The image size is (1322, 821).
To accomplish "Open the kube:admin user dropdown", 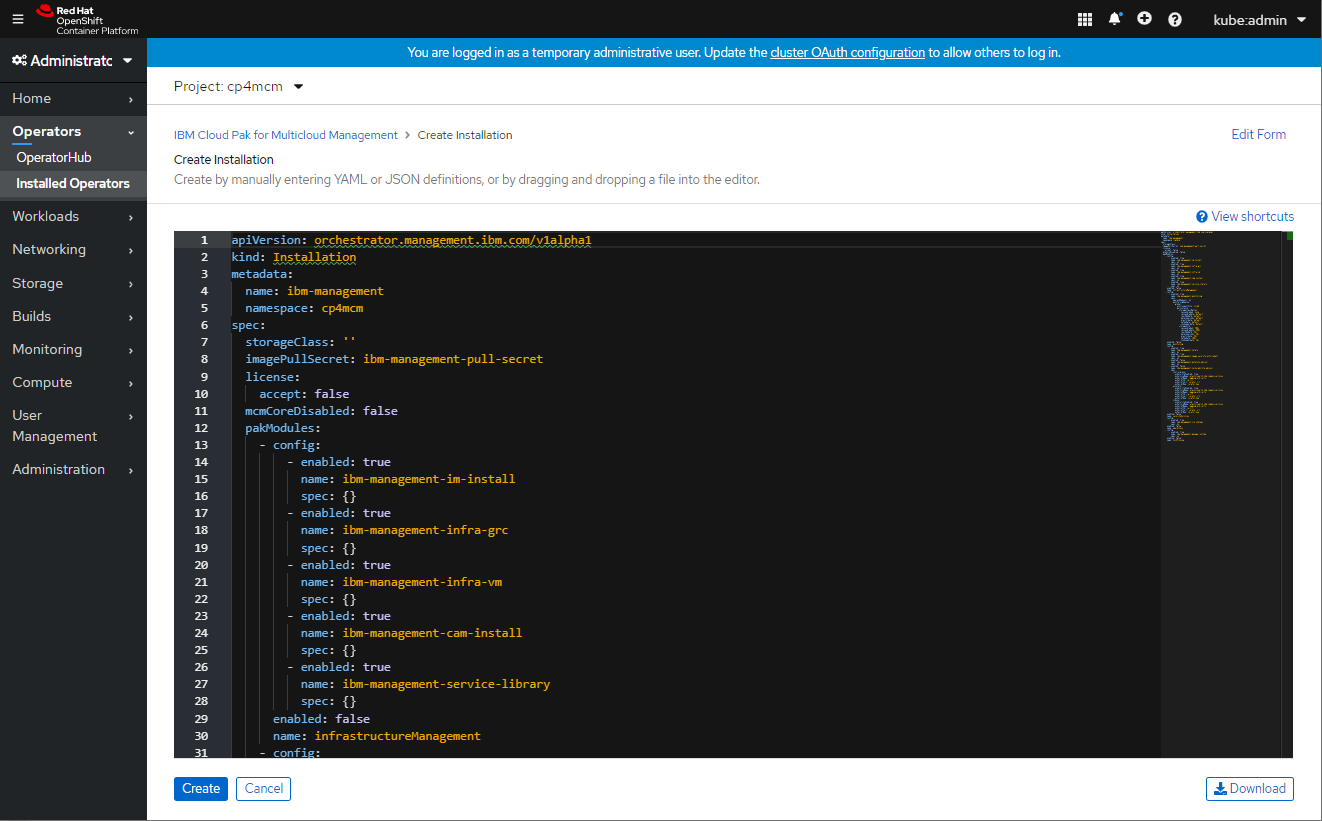I will [x=1259, y=19].
